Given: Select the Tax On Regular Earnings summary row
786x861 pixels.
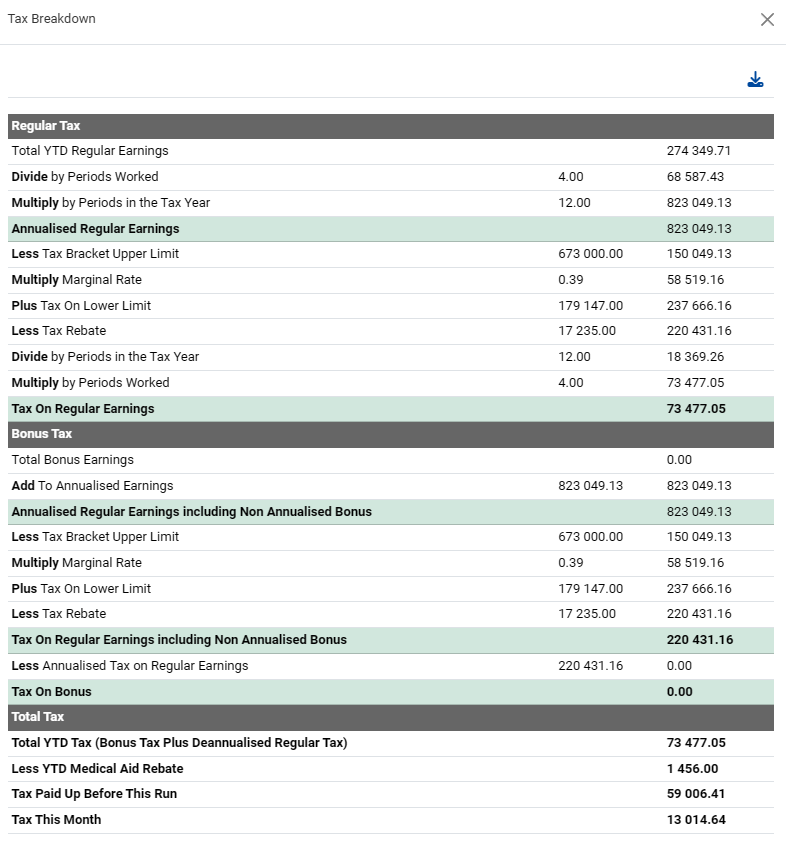Looking at the screenshot, I should pyautogui.click(x=83, y=408).
